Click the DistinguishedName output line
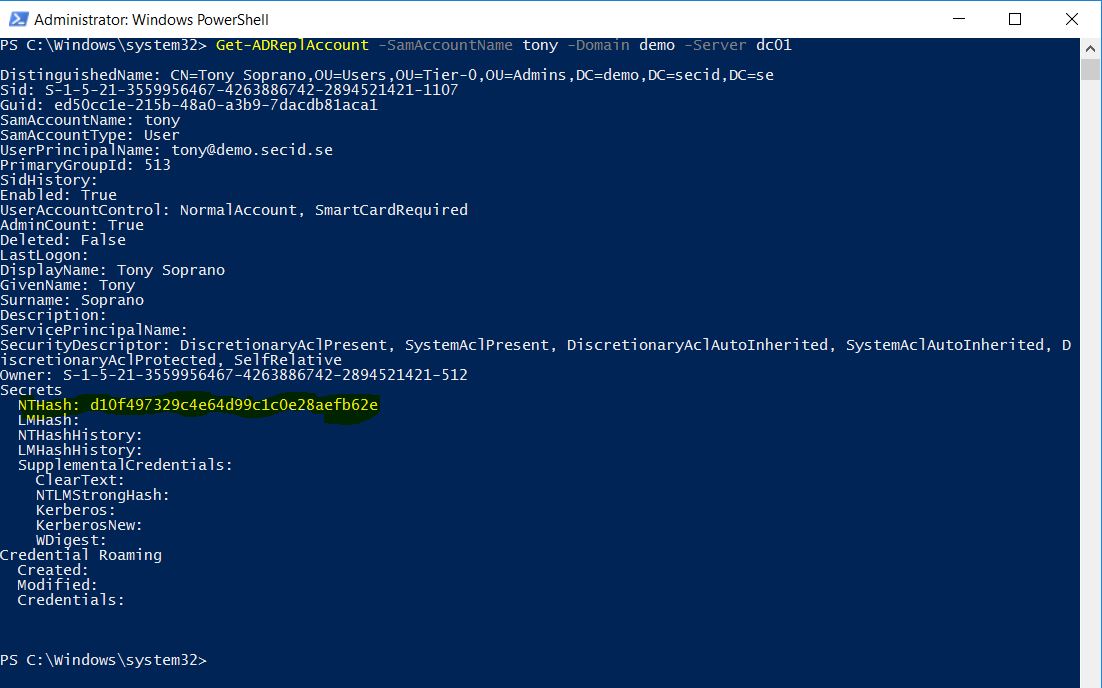Viewport: 1102px width, 688px height. click(387, 75)
